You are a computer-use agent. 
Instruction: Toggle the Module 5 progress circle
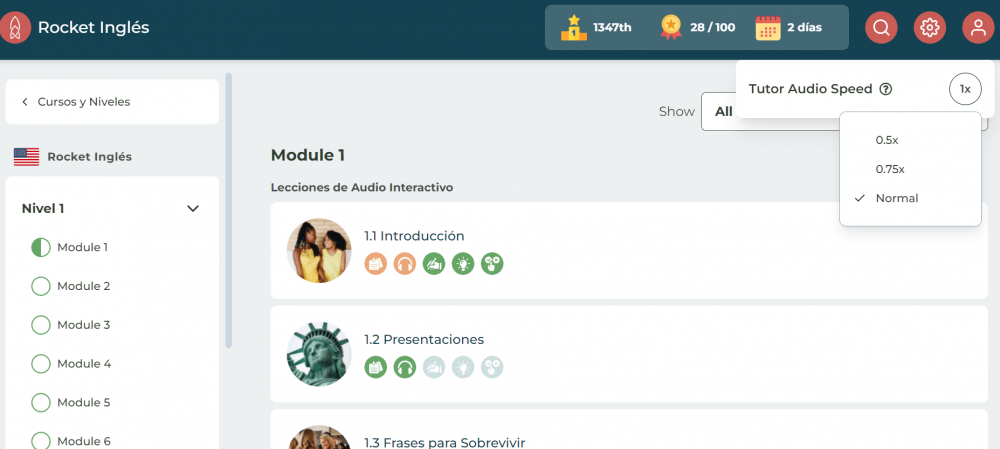pos(41,403)
